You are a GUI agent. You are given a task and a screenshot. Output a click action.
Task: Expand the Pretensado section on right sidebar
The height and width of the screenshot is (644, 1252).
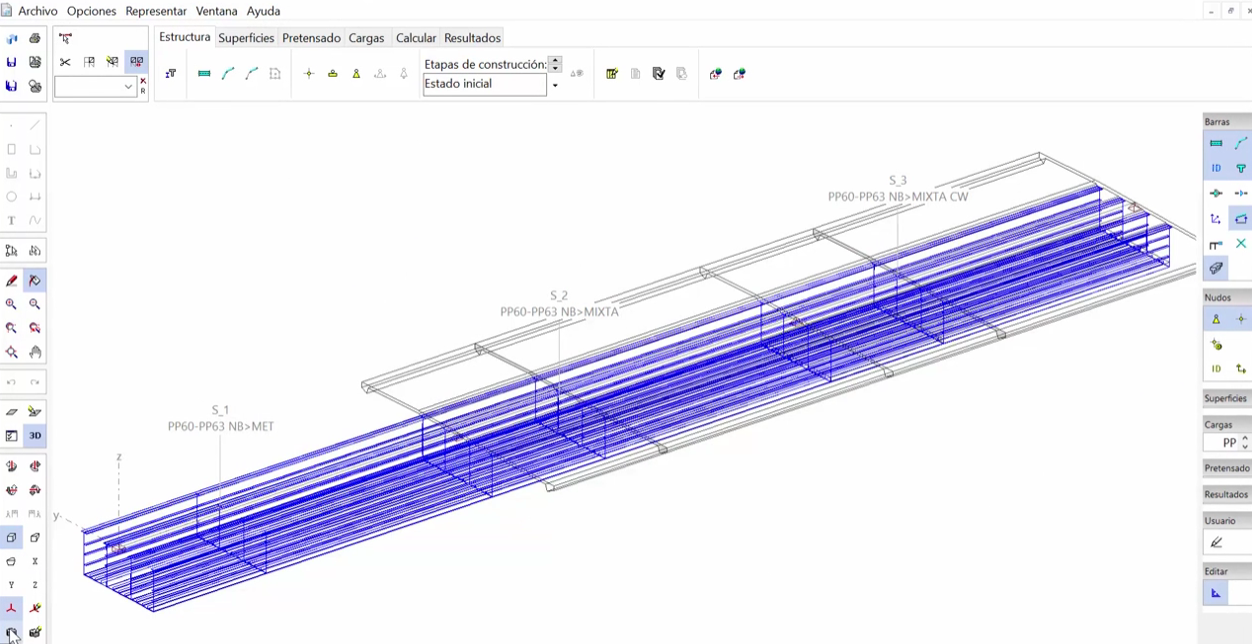tap(1226, 468)
